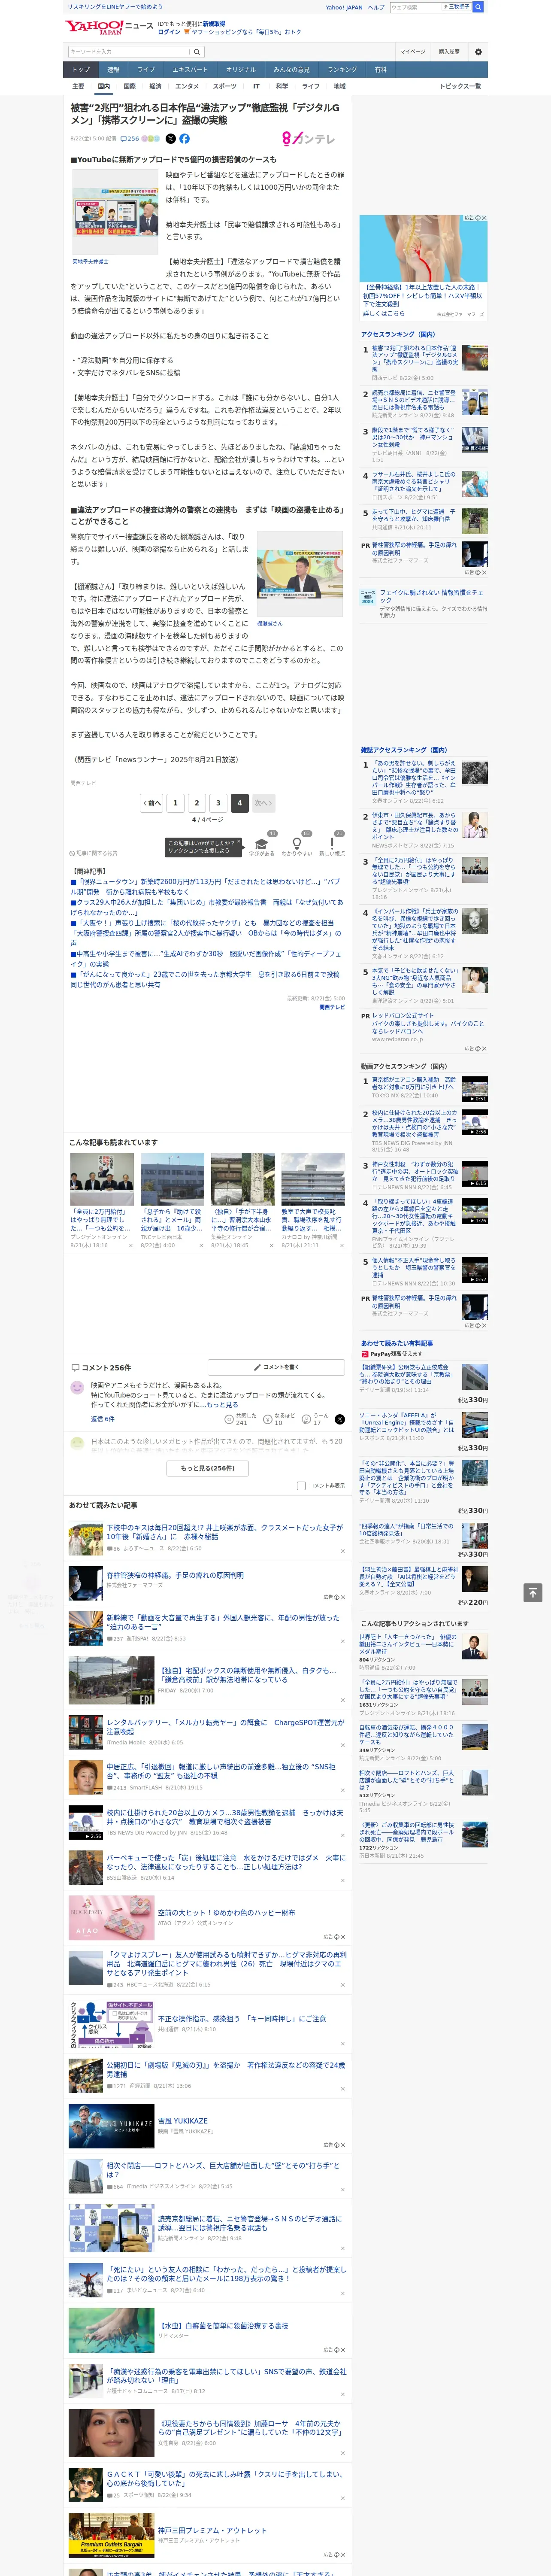The image size is (551, 2576).
Task: Open the 国際 category
Action: 129,86
